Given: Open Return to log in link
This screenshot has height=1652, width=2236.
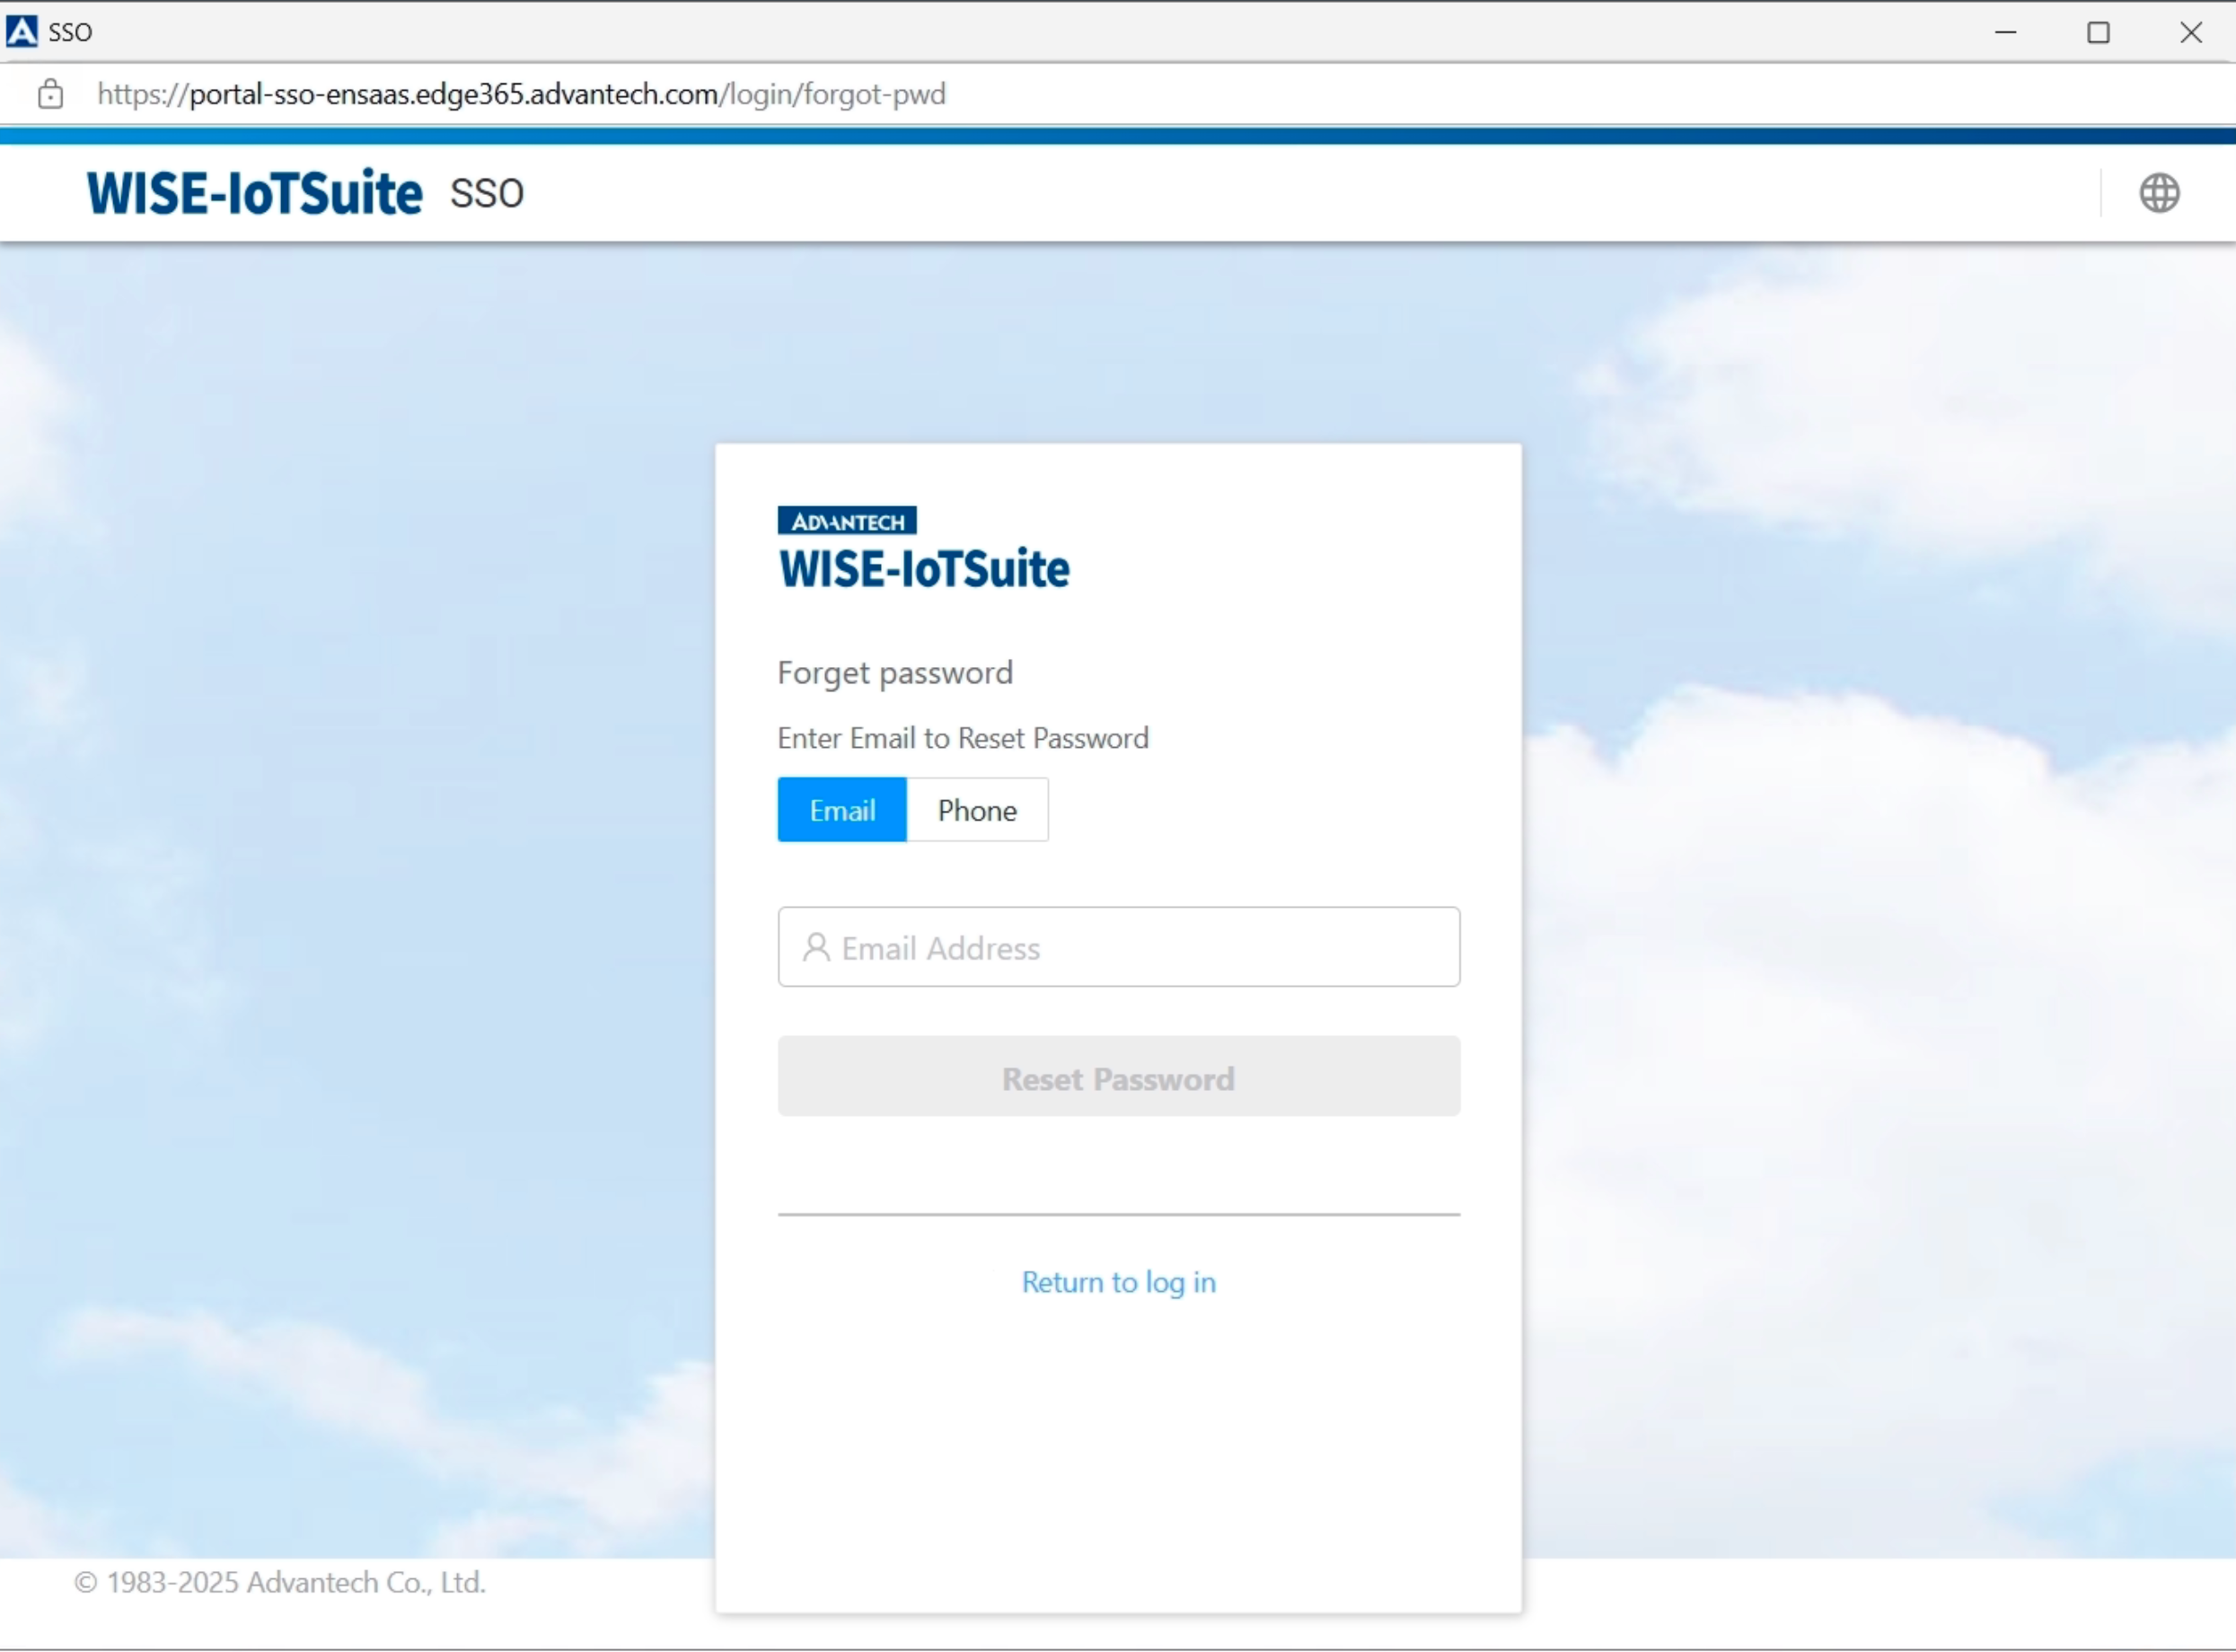Looking at the screenshot, I should click(1117, 1282).
